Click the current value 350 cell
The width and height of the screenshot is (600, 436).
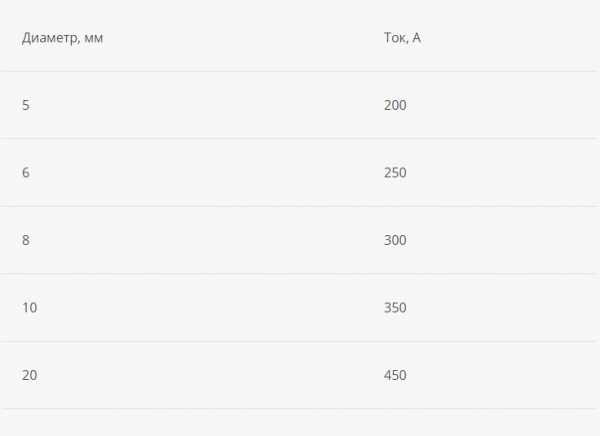(x=395, y=308)
